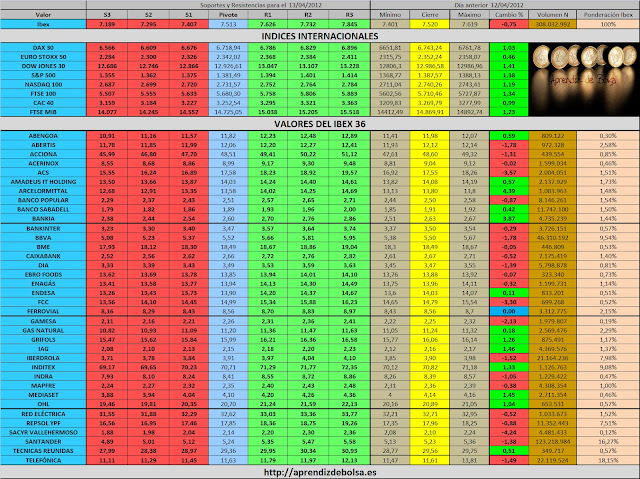Click the BANCO POPULAR row label
This screenshot has height=479, width=640.
pos(43,200)
